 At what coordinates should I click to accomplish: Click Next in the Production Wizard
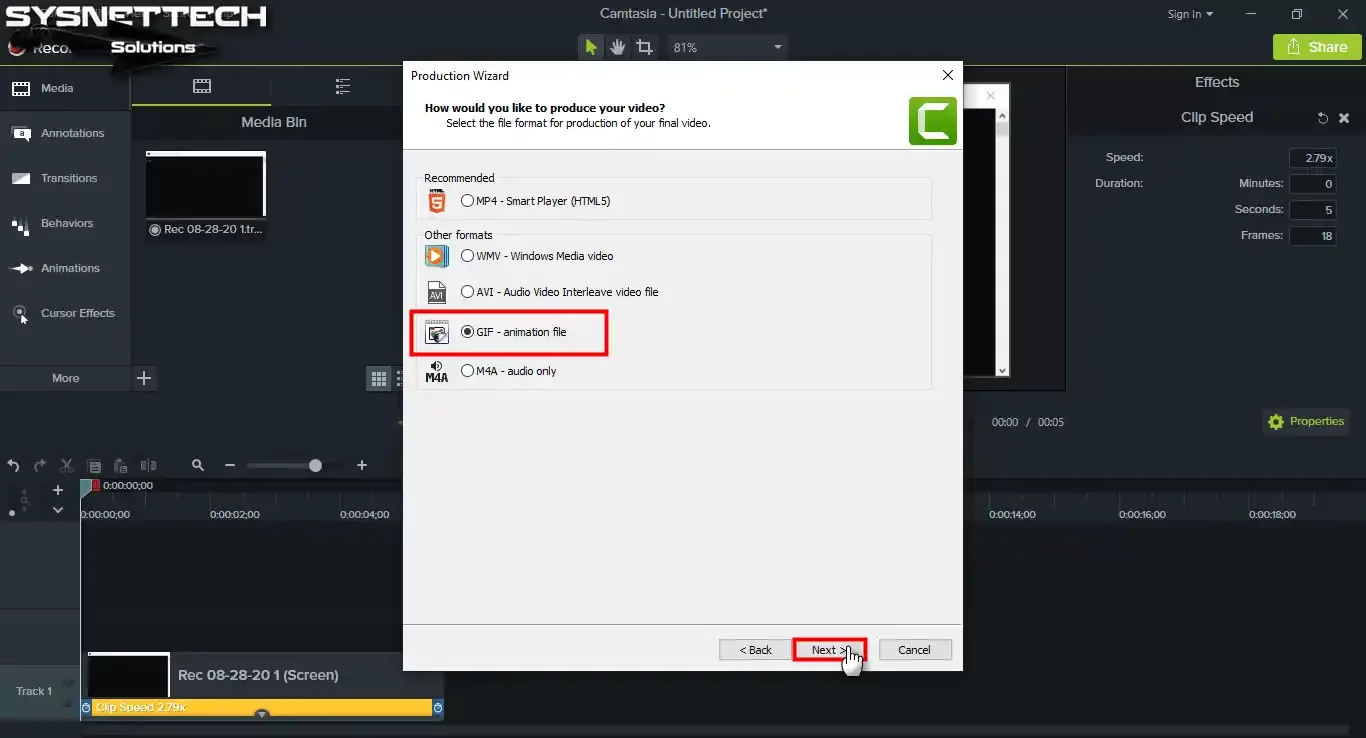[829, 650]
